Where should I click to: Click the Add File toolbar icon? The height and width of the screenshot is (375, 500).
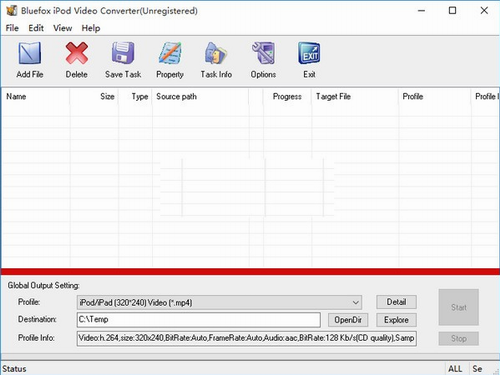tap(30, 53)
